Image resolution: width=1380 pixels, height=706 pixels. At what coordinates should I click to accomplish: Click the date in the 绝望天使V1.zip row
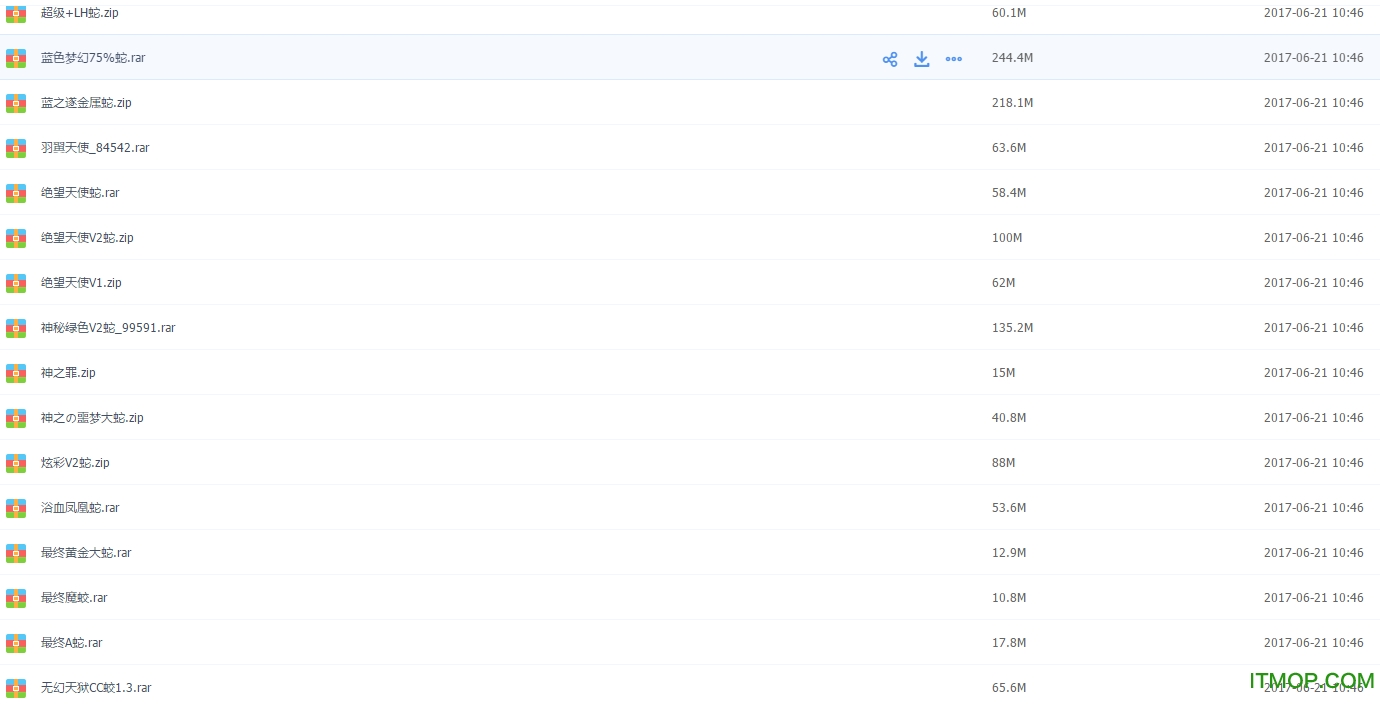pyautogui.click(x=1313, y=283)
